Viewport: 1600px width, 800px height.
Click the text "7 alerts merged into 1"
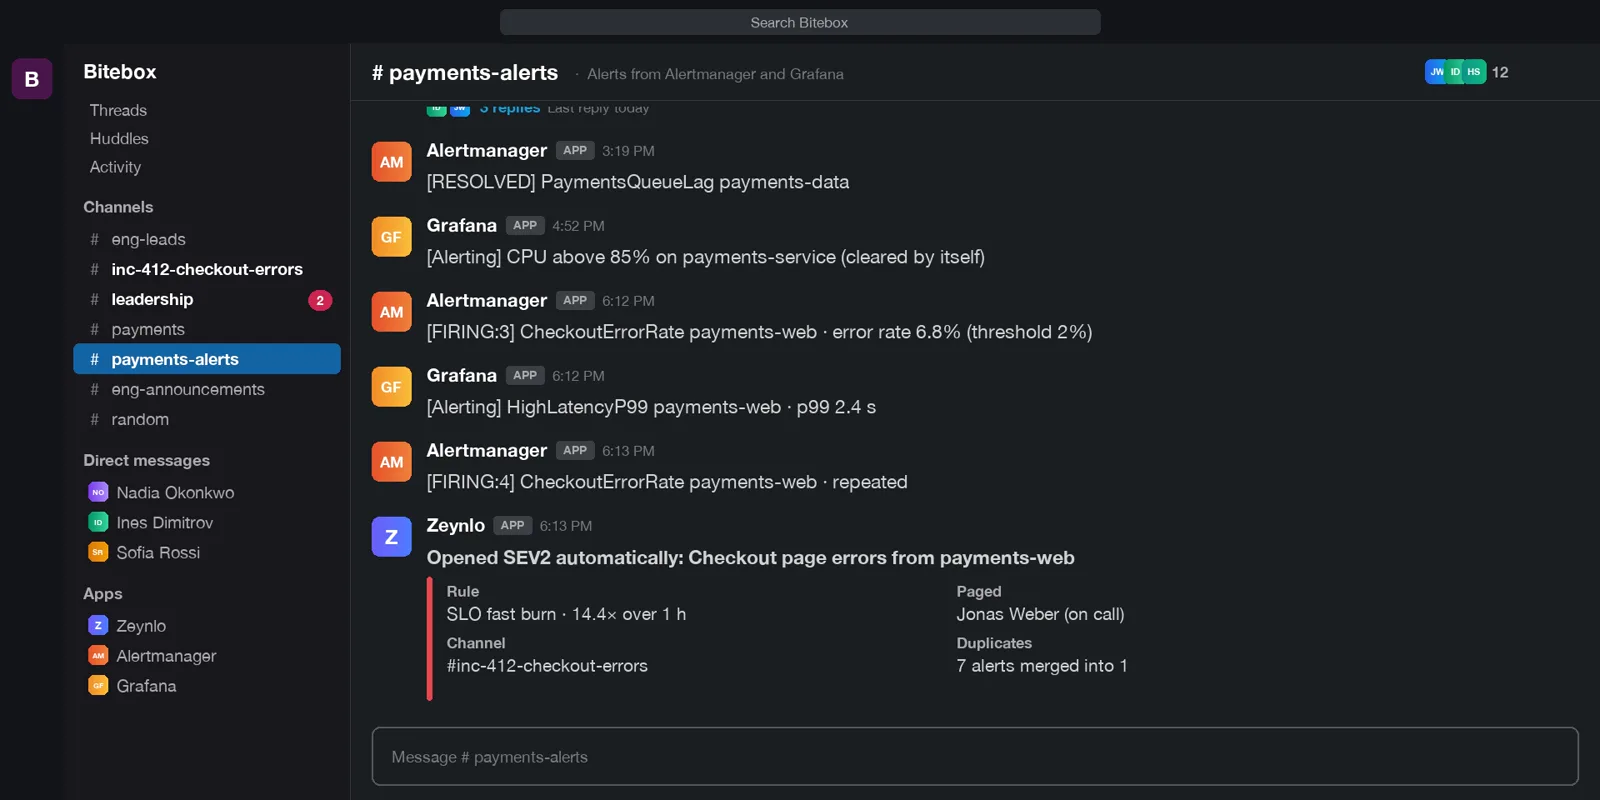click(1042, 666)
